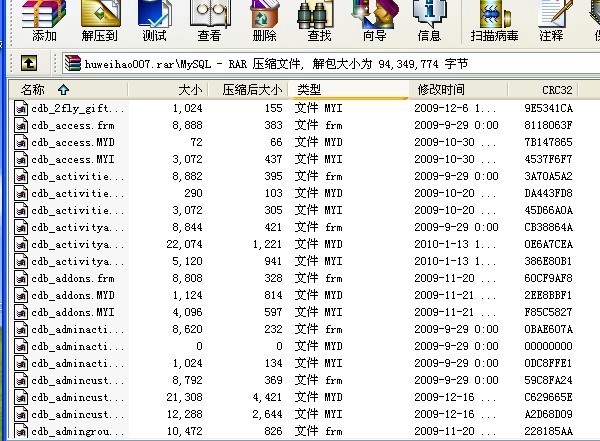Select cdb_activitya... row with size 5,120
The width and height of the screenshot is (600, 441).
coord(77,261)
